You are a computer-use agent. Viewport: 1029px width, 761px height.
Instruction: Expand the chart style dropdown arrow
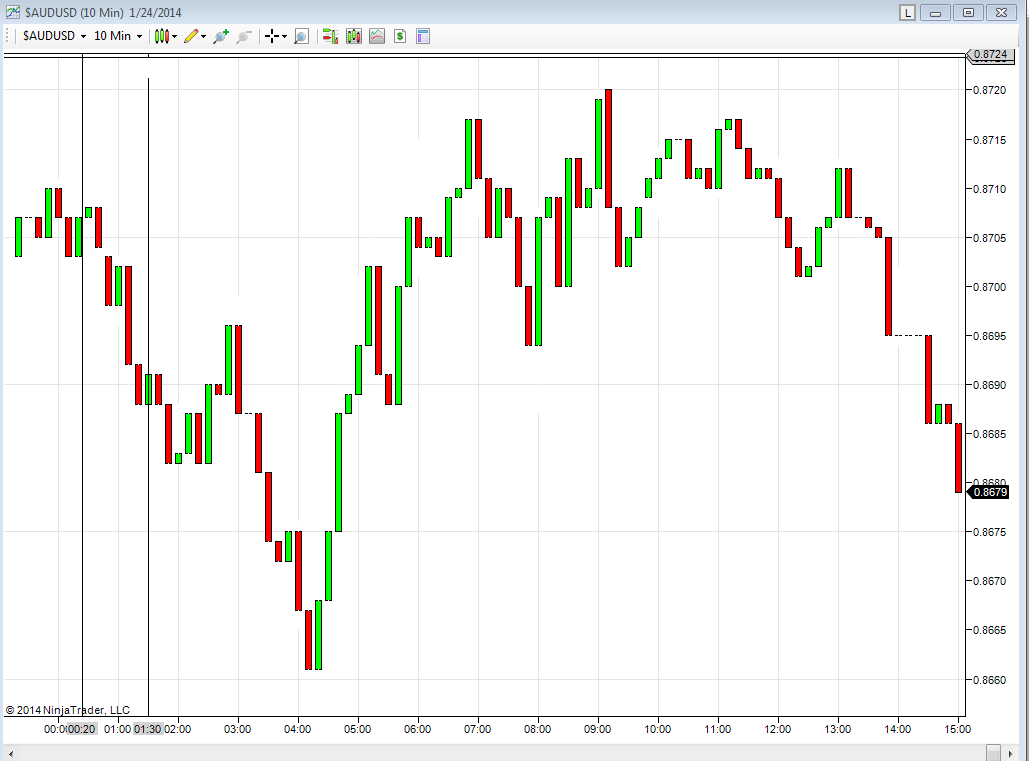tap(175, 37)
